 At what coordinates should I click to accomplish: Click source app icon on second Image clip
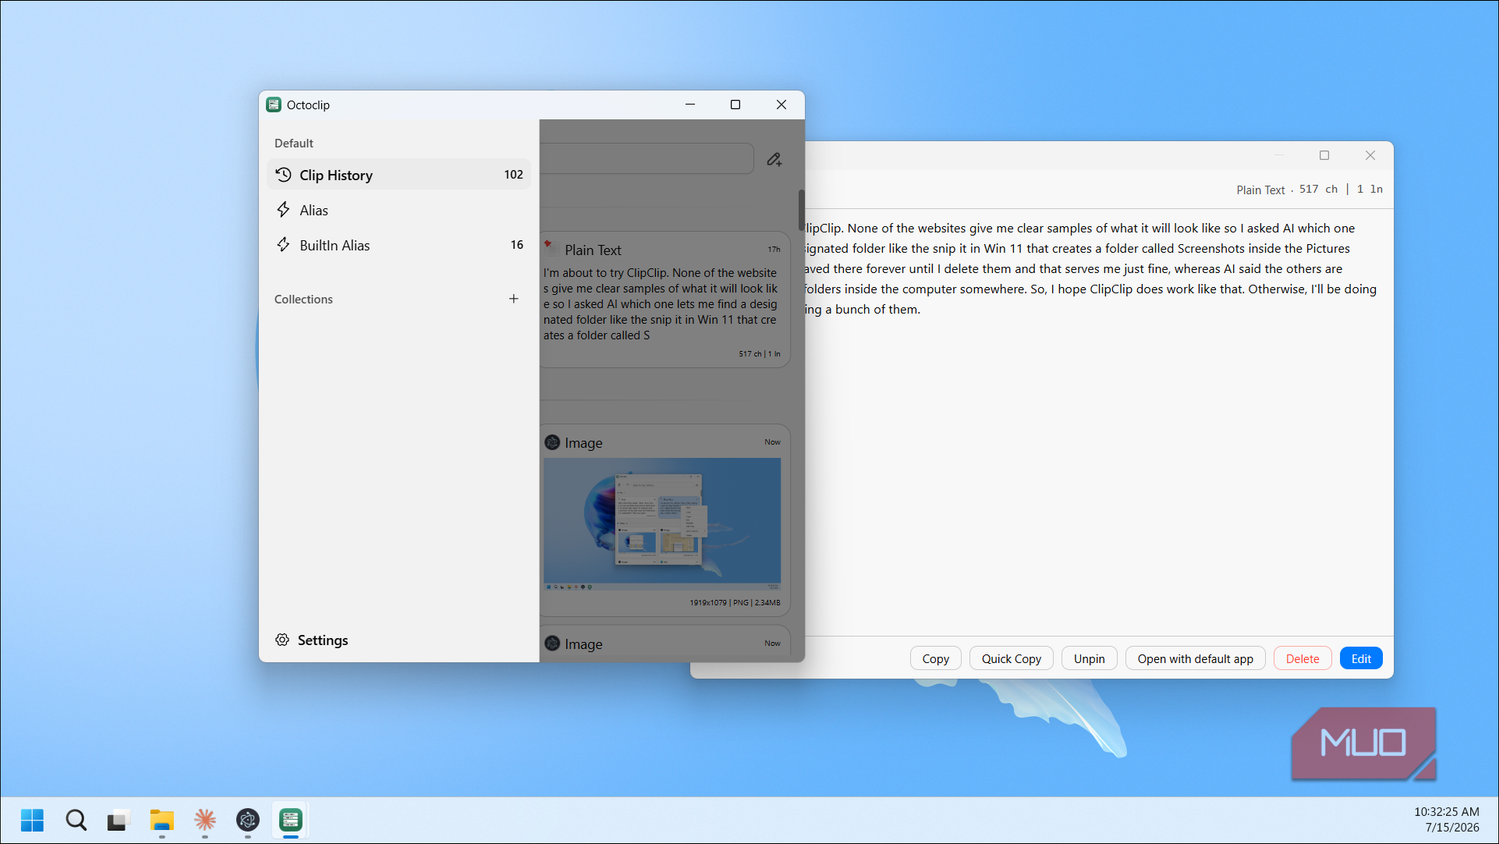(552, 643)
